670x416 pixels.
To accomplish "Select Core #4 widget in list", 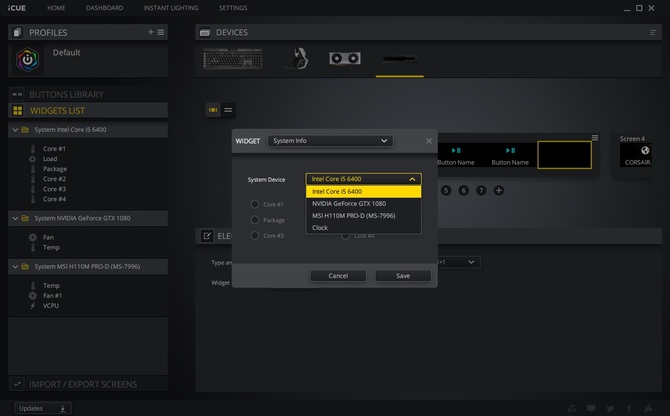I will (x=54, y=199).
